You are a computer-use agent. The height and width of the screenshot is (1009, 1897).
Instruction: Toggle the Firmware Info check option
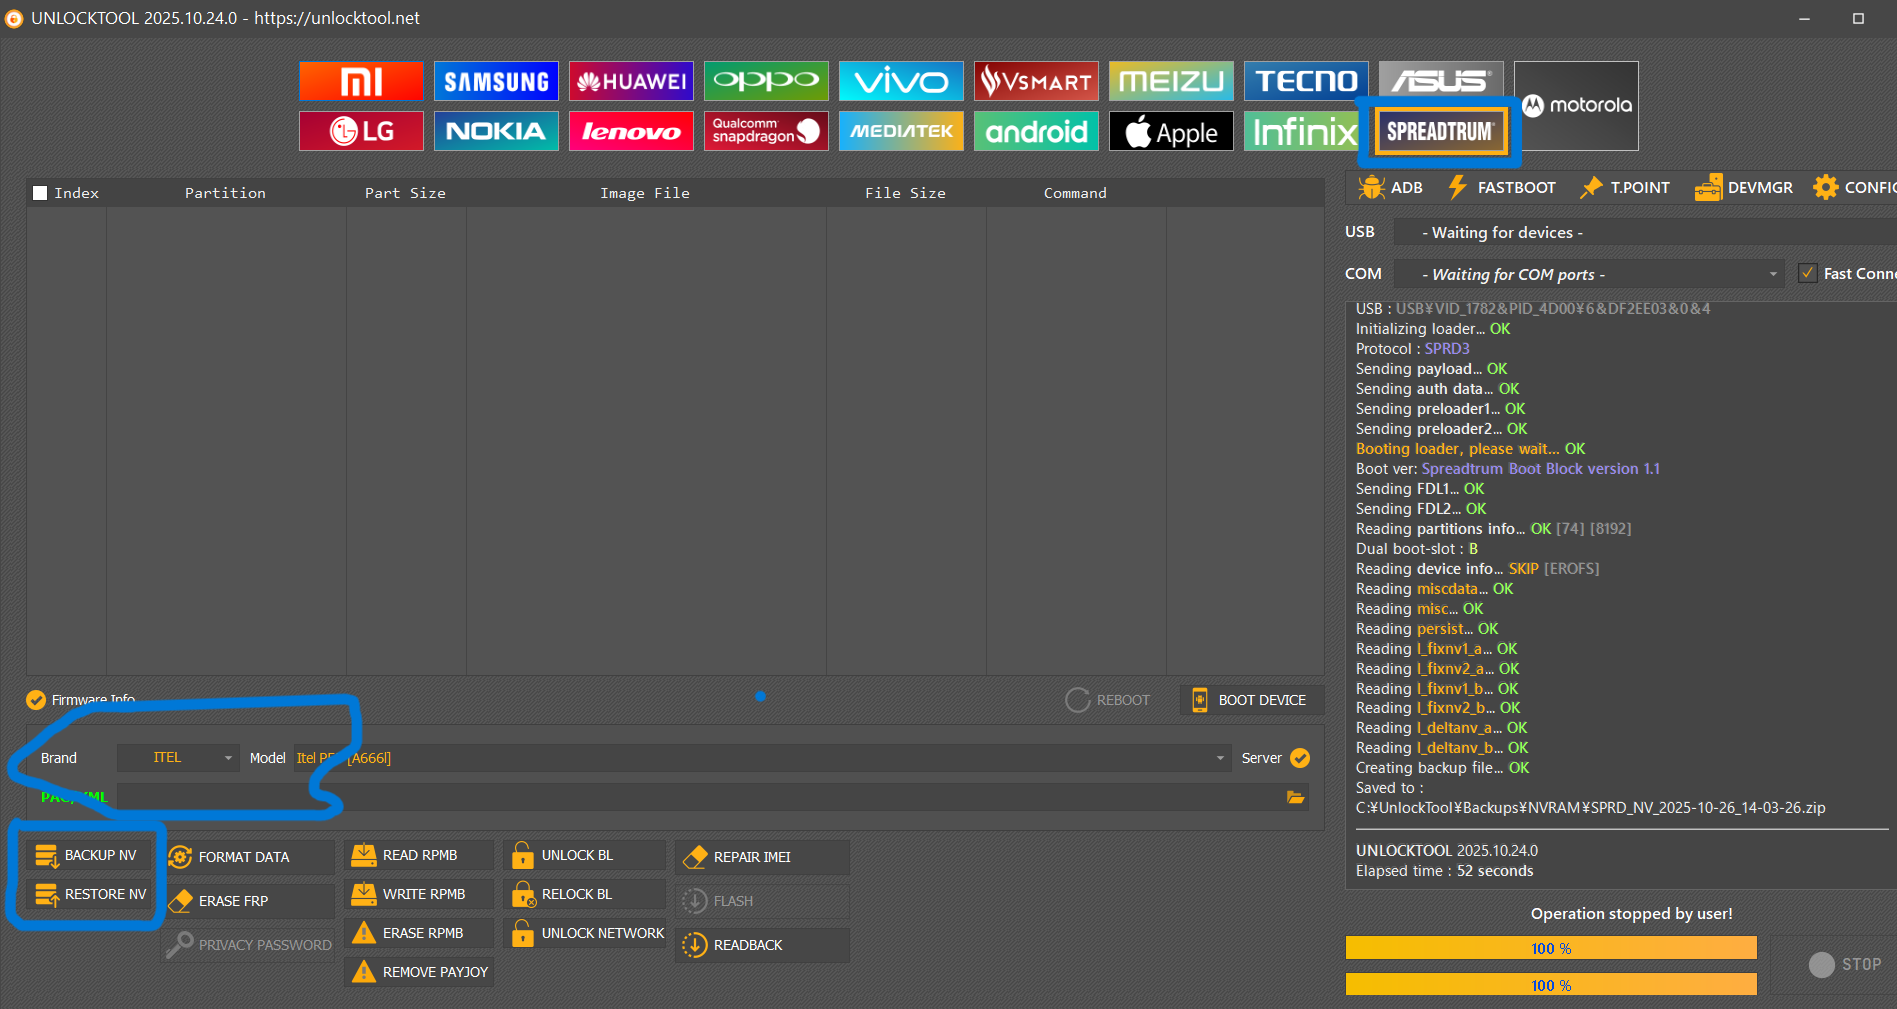point(36,700)
